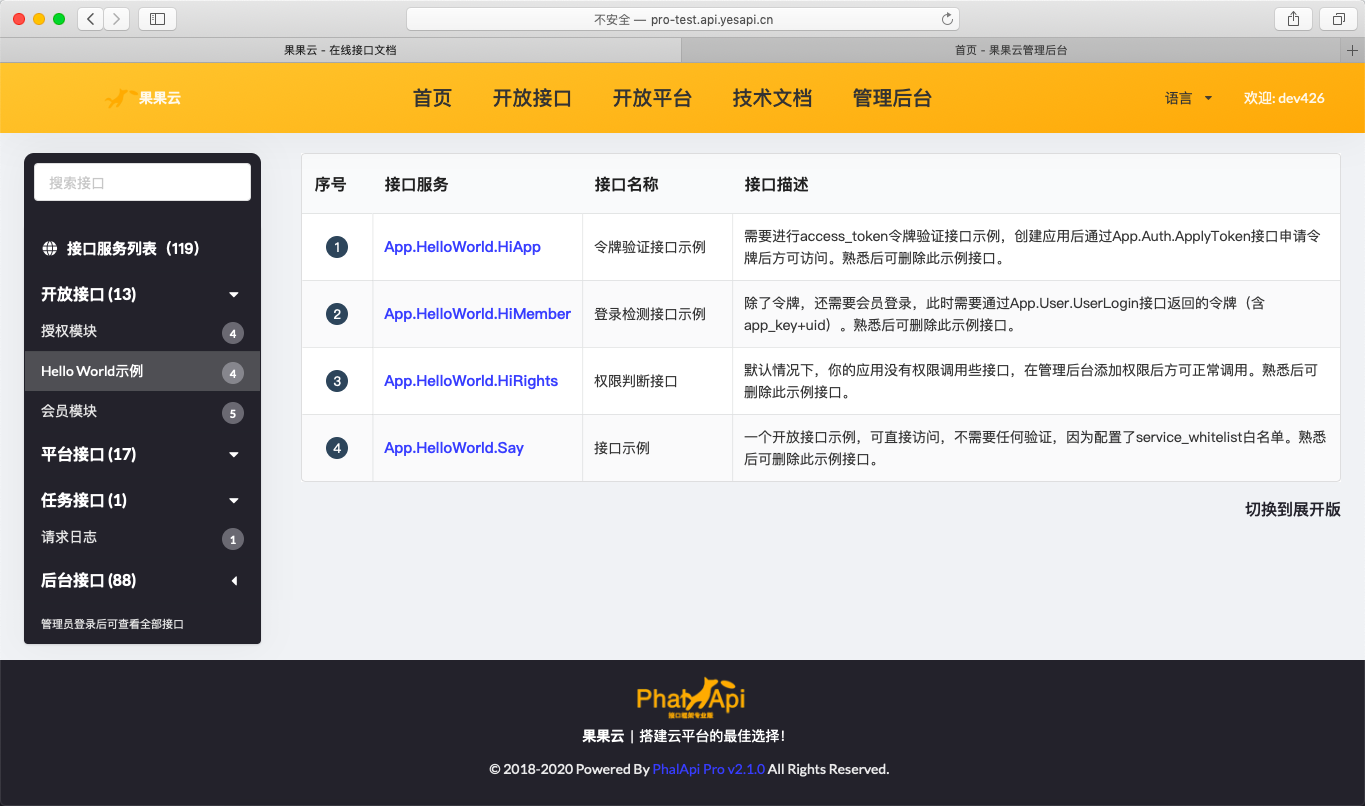Toggle the Safari sidebar button
This screenshot has height=806, width=1365.
tap(157, 18)
